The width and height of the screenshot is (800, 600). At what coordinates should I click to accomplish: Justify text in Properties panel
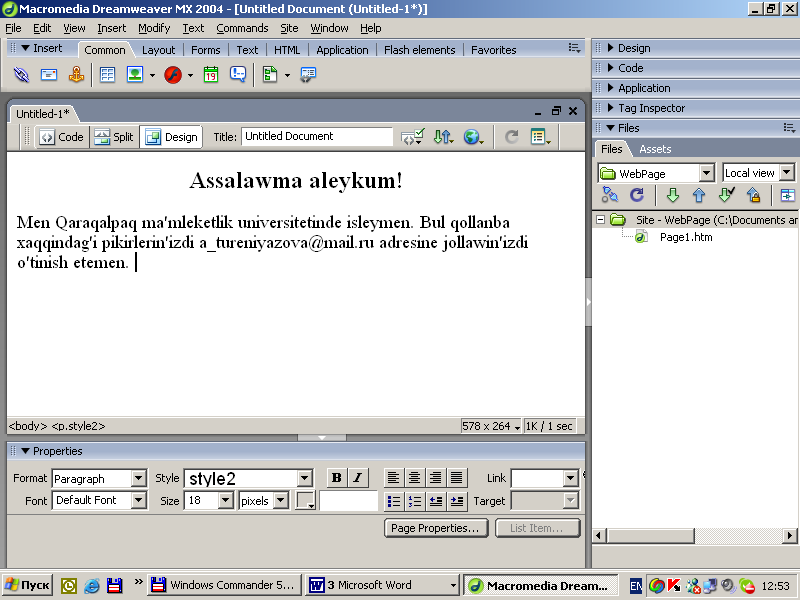click(x=457, y=478)
